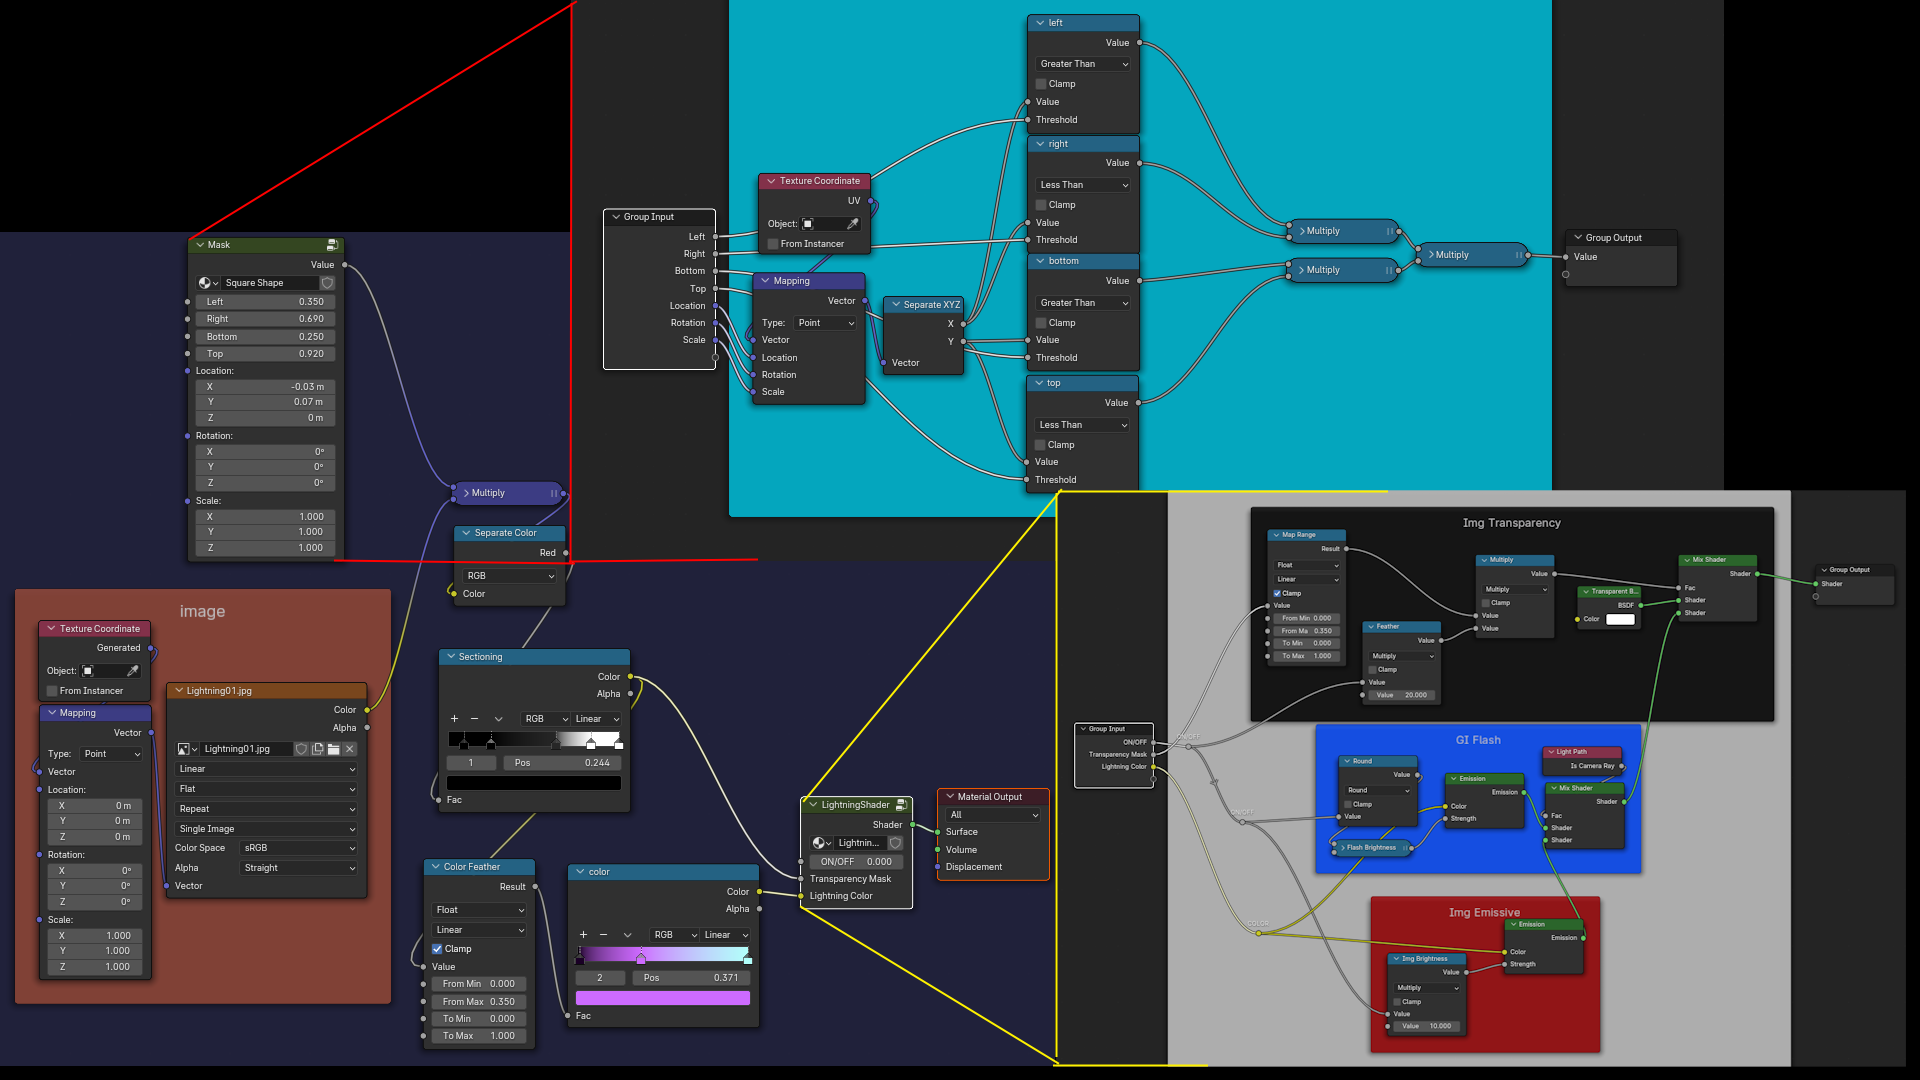The height and width of the screenshot is (1080, 1920).
Task: Open the sRGB Color Space dropdown
Action: (299, 848)
